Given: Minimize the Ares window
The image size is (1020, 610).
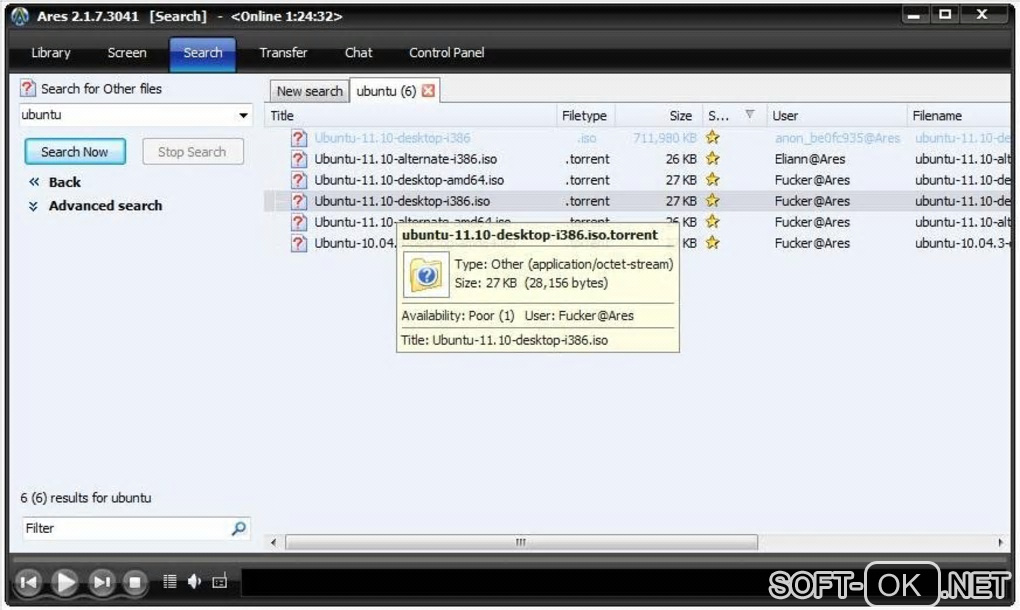Looking at the screenshot, I should coord(914,15).
